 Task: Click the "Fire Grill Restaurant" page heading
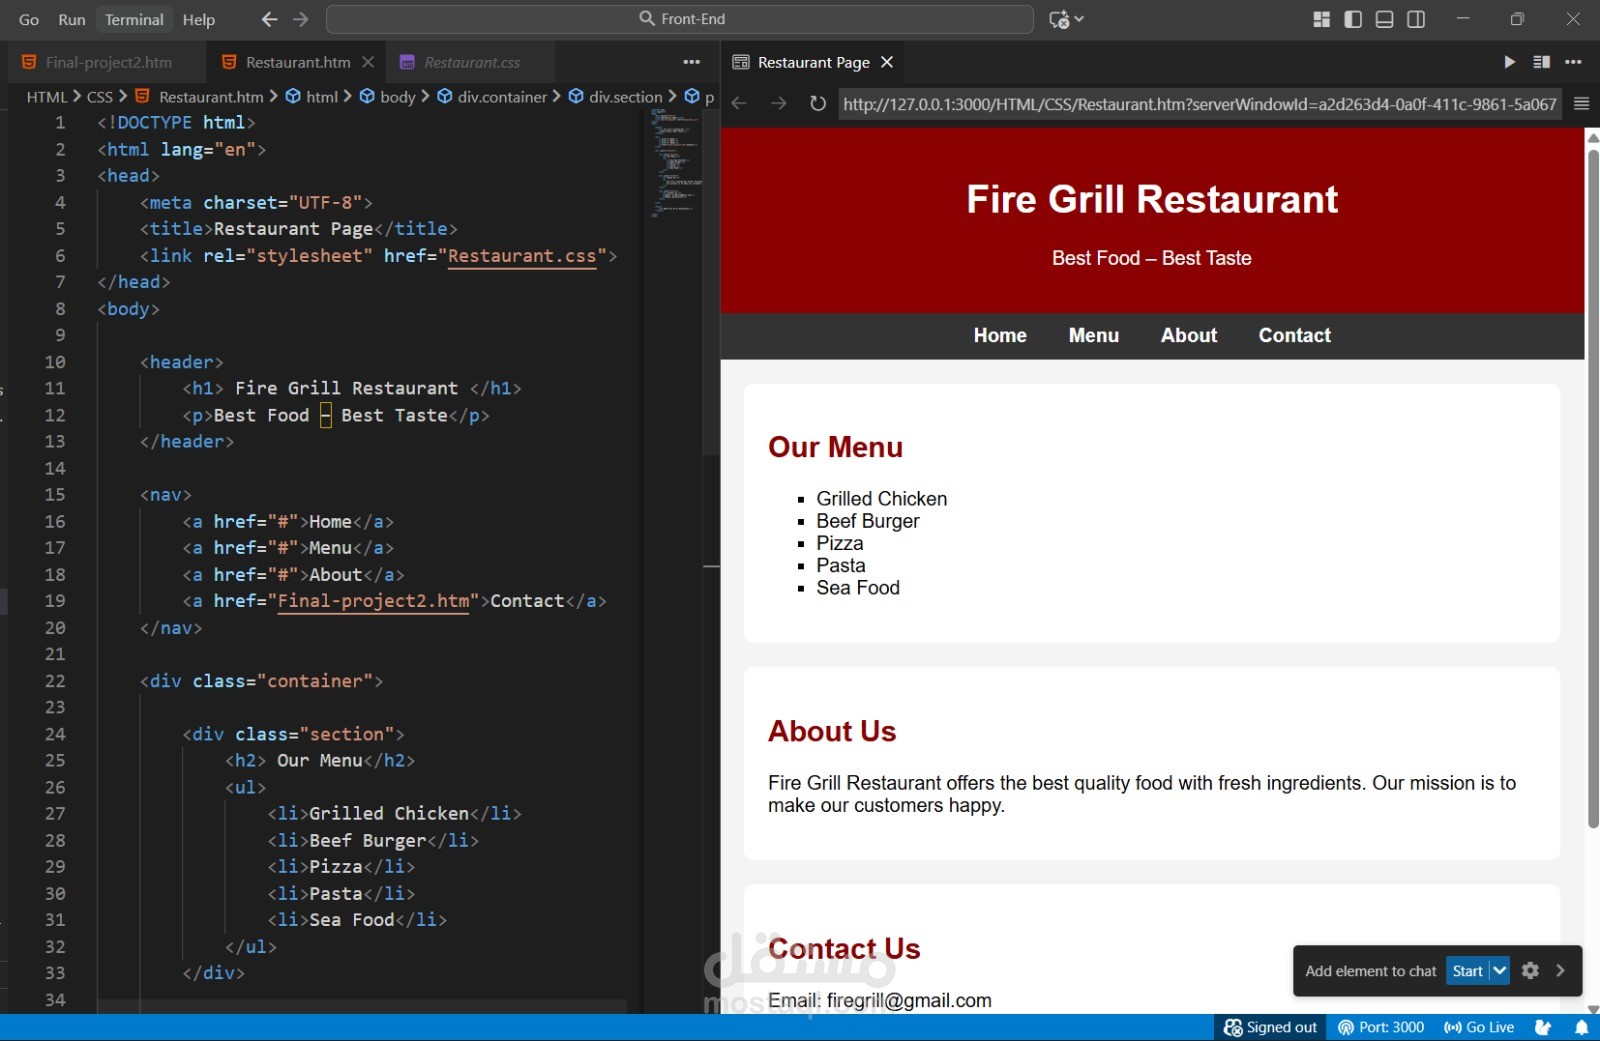(x=1152, y=199)
